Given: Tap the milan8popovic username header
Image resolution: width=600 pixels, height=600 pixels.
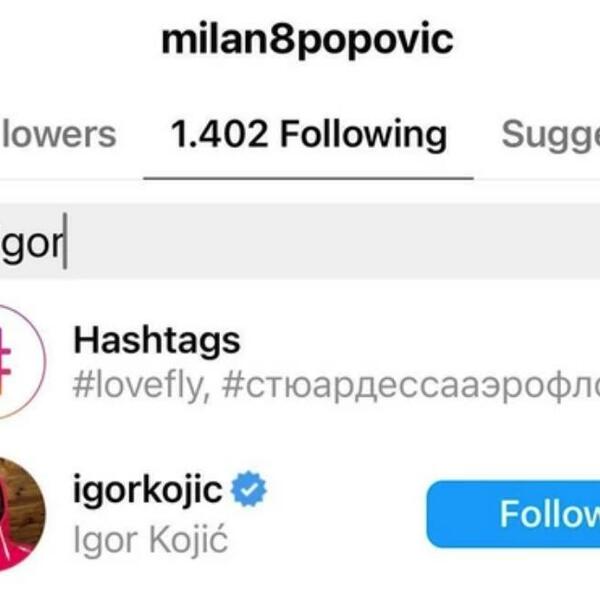Looking at the screenshot, I should pos(308,40).
